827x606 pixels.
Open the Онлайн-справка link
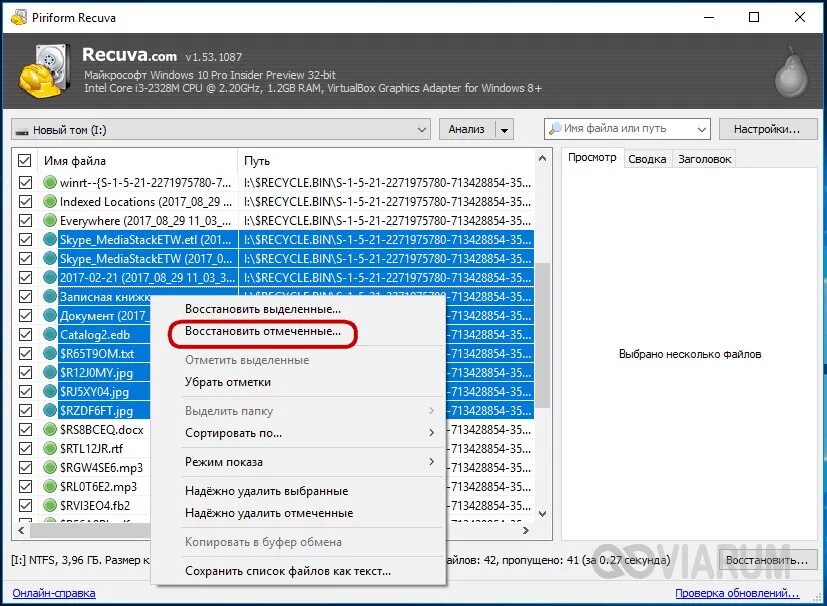54,593
